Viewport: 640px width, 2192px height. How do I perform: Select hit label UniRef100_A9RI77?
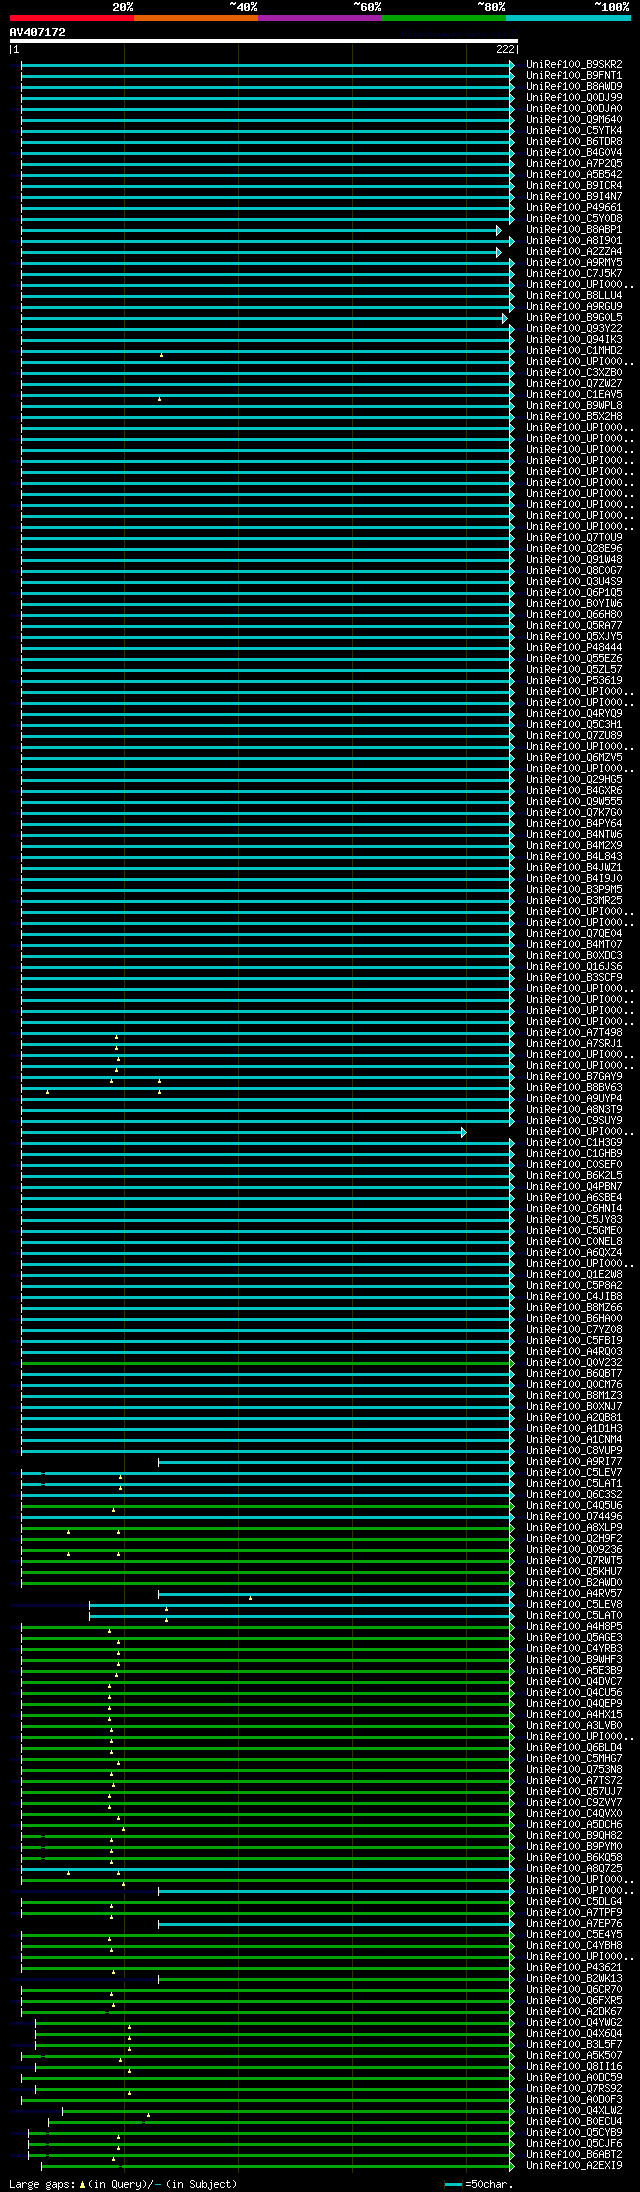[574, 1462]
